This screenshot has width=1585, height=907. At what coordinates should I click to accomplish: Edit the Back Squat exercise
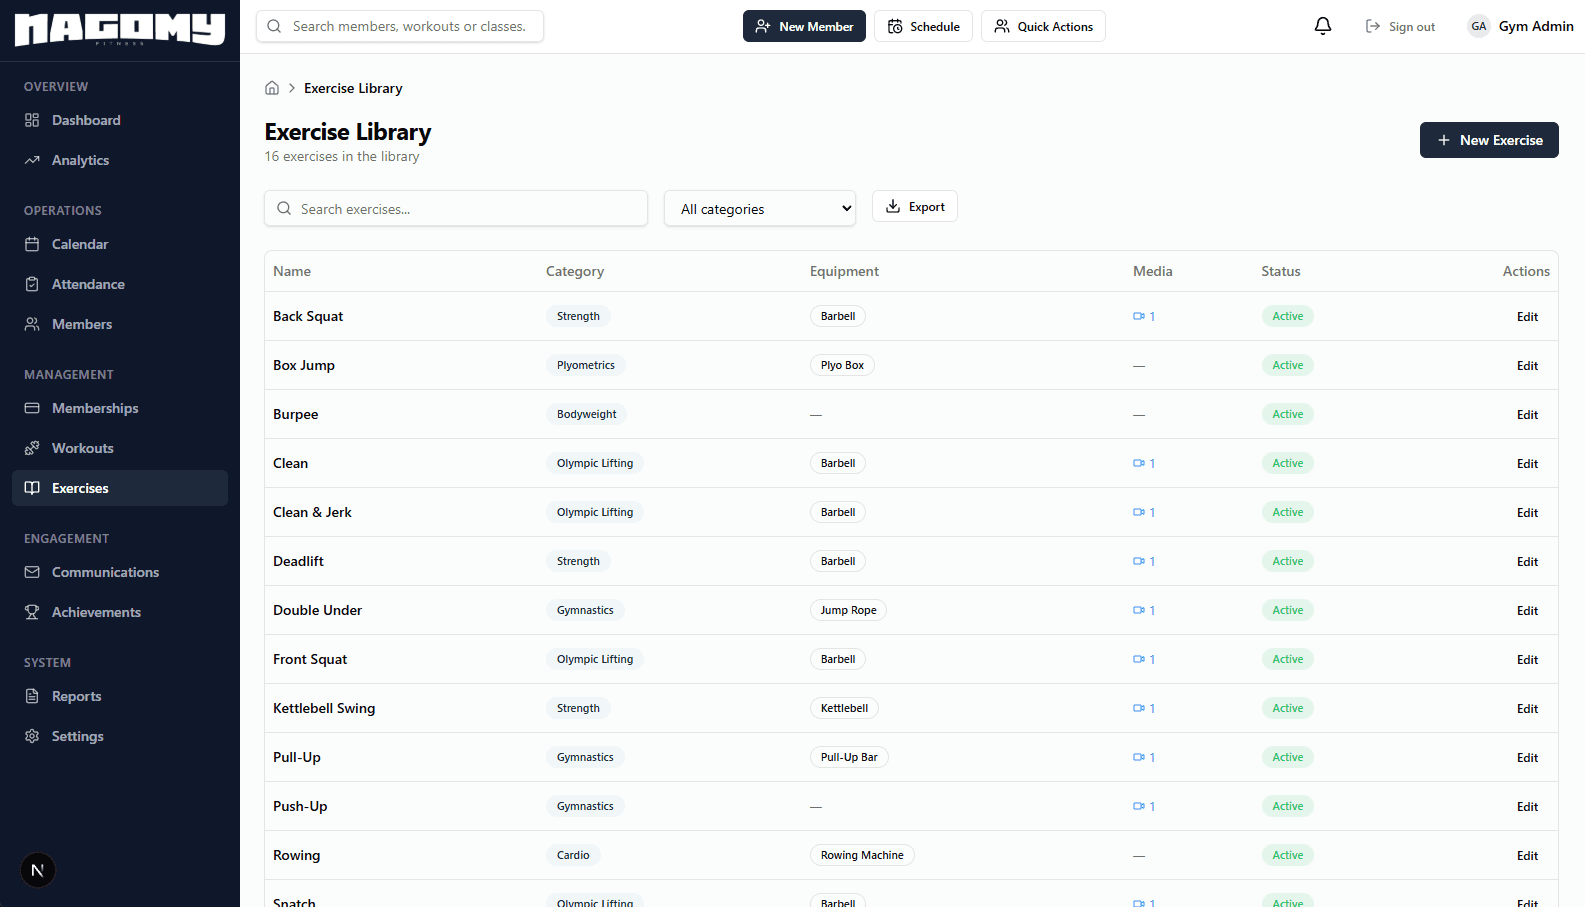pyautogui.click(x=1527, y=316)
